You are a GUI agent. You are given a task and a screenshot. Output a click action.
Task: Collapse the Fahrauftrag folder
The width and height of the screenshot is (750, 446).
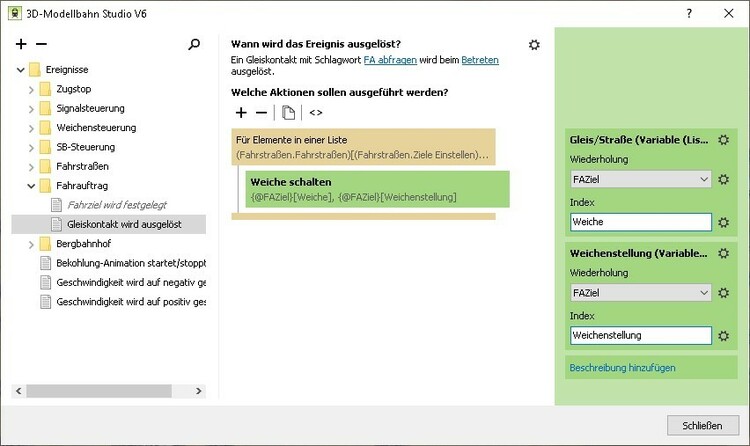point(31,185)
